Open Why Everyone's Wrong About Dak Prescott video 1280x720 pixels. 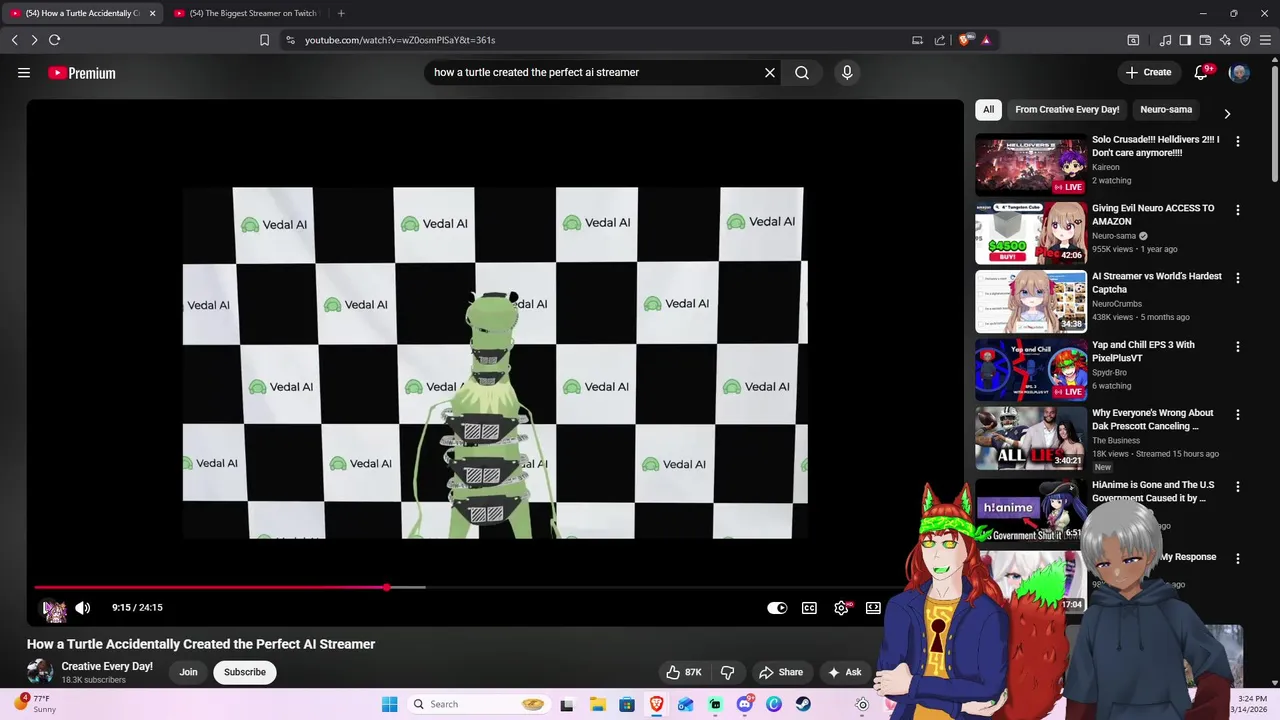click(1152, 419)
